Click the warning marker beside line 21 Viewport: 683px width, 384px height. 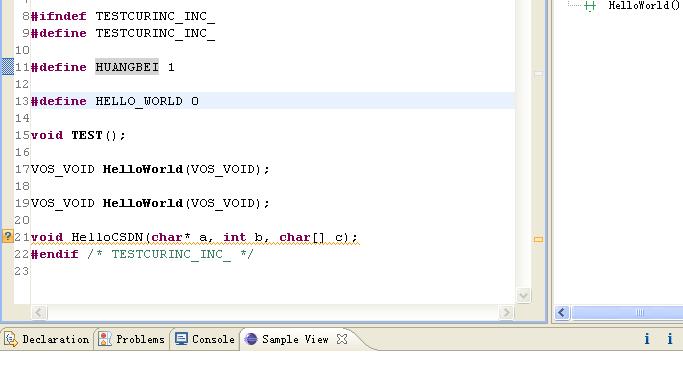[8, 236]
